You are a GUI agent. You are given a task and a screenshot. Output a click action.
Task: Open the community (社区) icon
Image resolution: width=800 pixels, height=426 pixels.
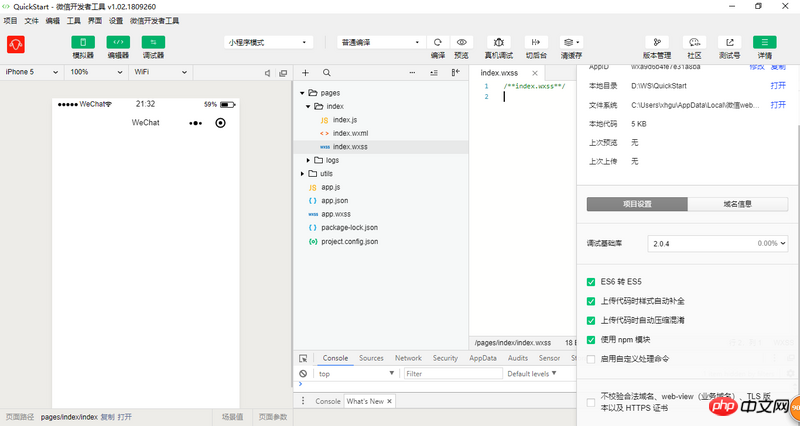[x=694, y=42]
